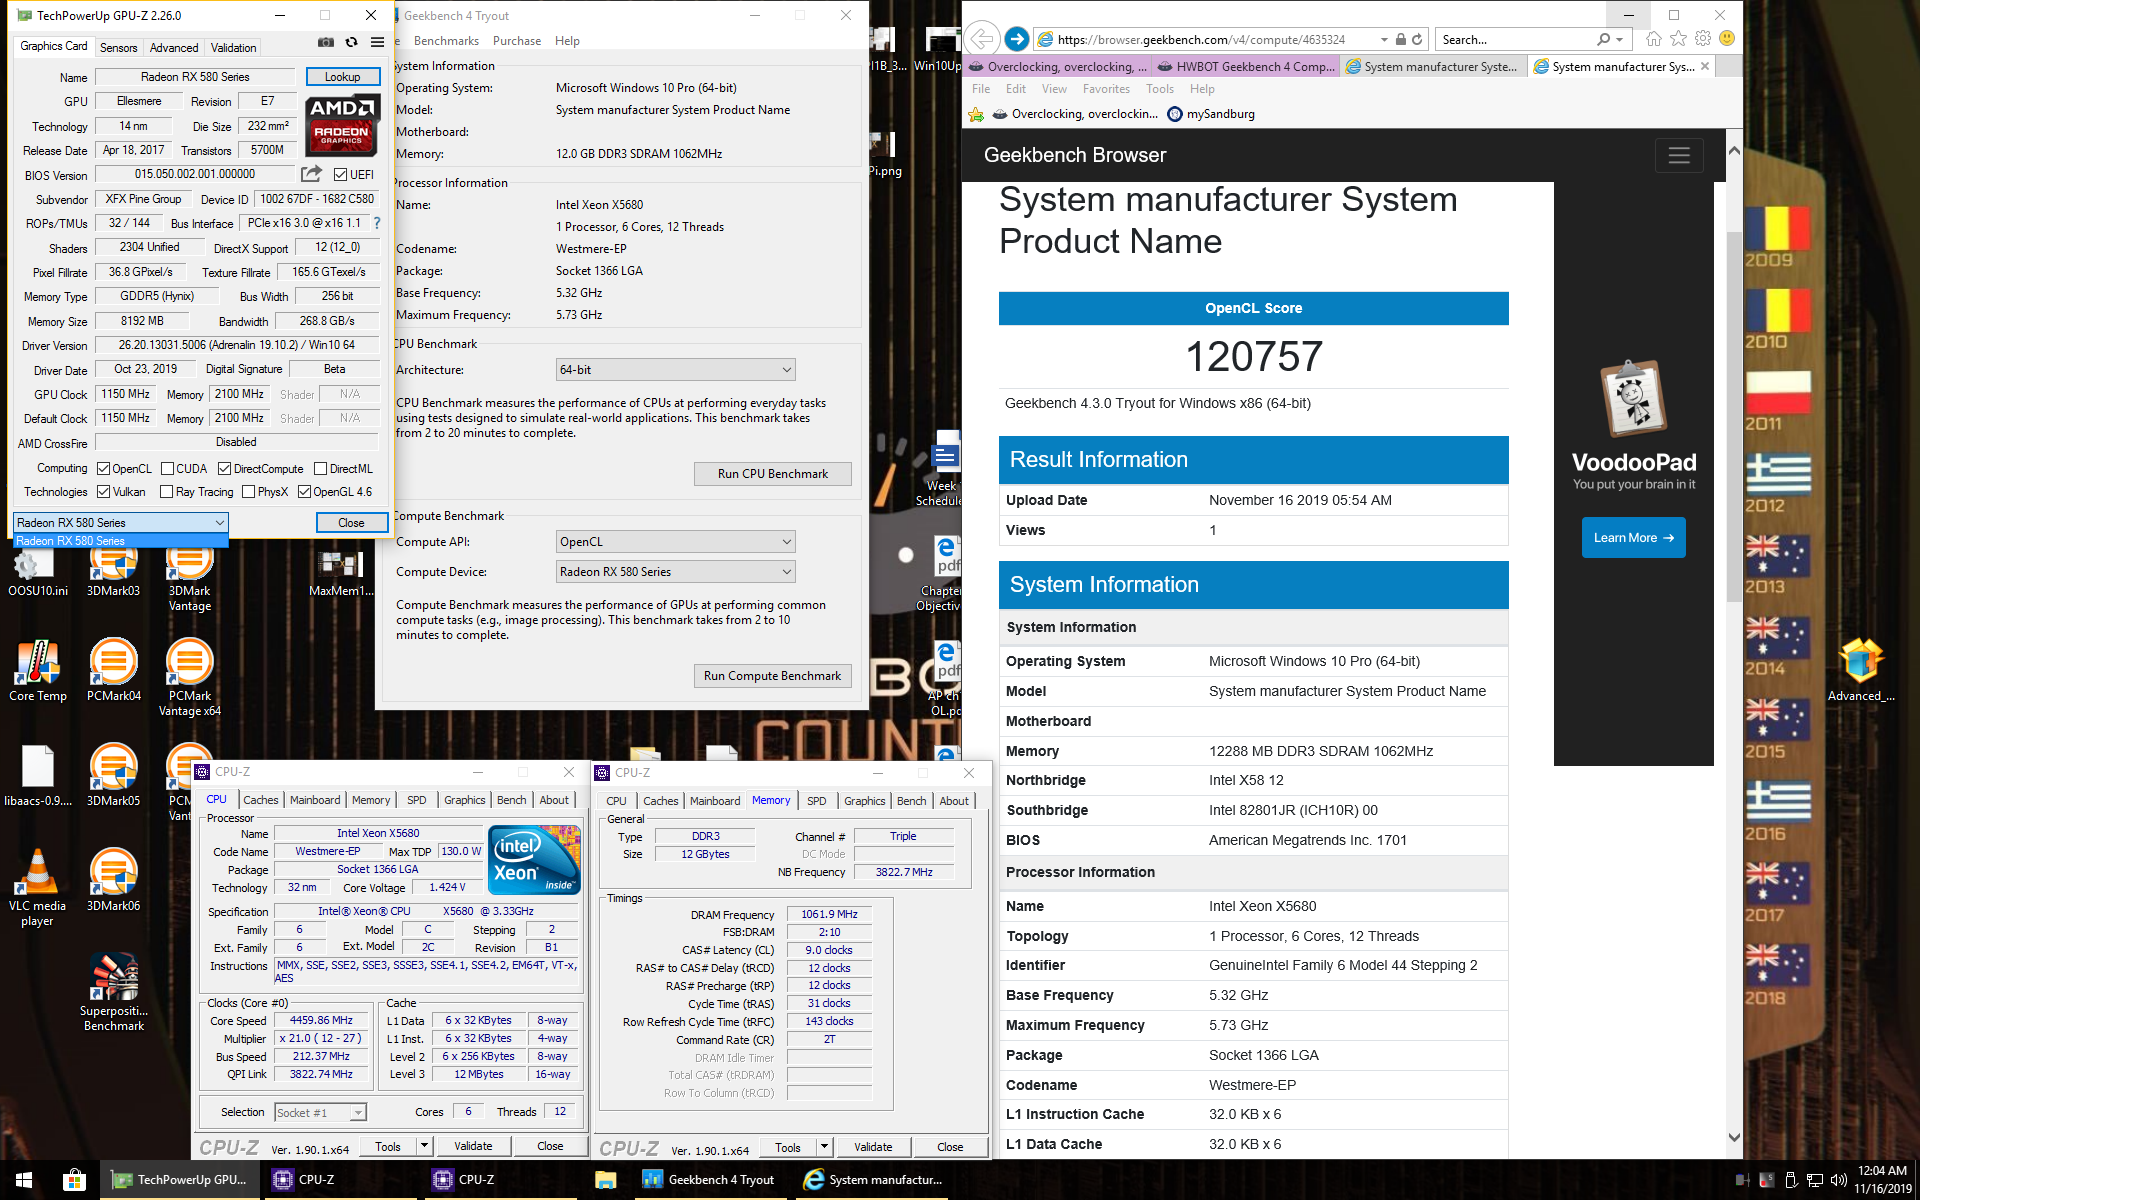Open the MaxMem desktop icon
Viewport: 2133px width, 1200px height.
click(341, 573)
